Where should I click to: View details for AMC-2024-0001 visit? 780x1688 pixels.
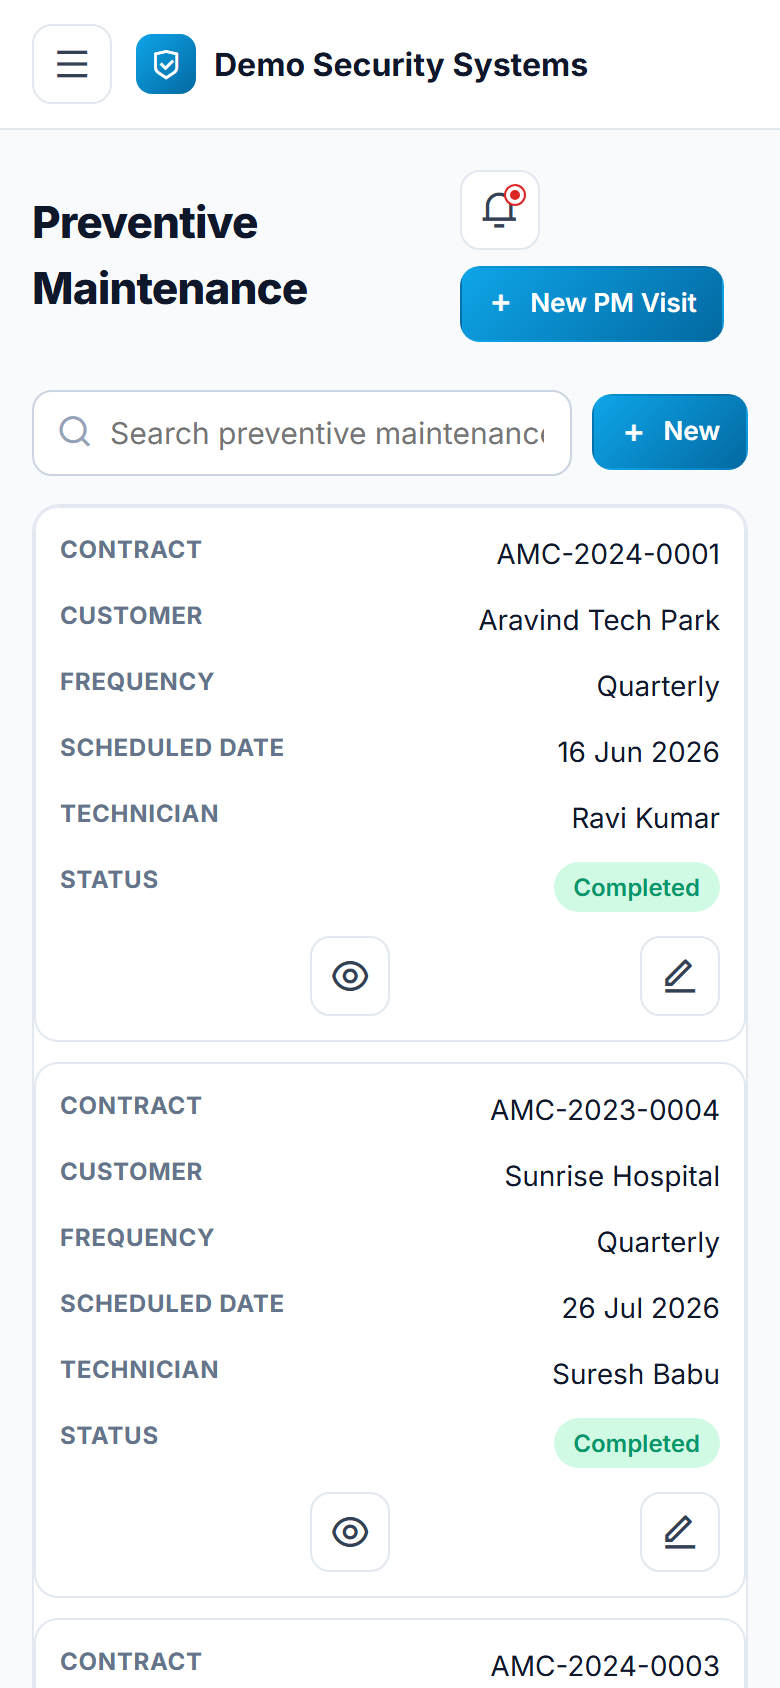click(x=350, y=976)
